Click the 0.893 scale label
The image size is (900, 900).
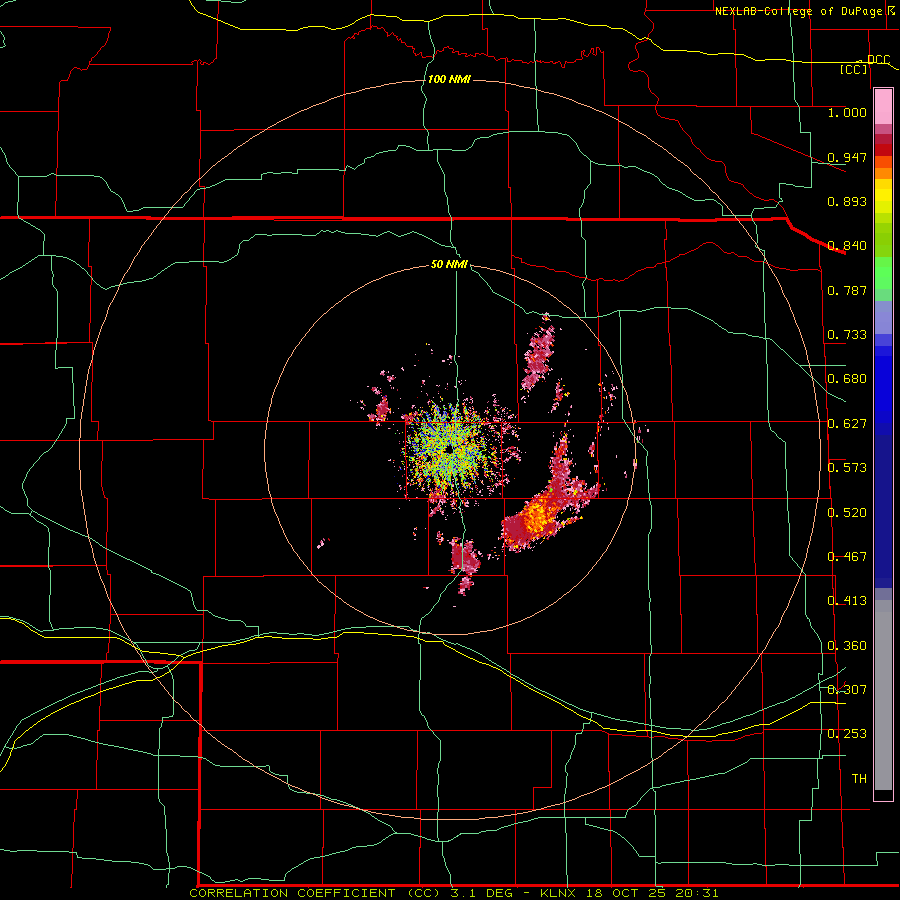click(x=847, y=201)
